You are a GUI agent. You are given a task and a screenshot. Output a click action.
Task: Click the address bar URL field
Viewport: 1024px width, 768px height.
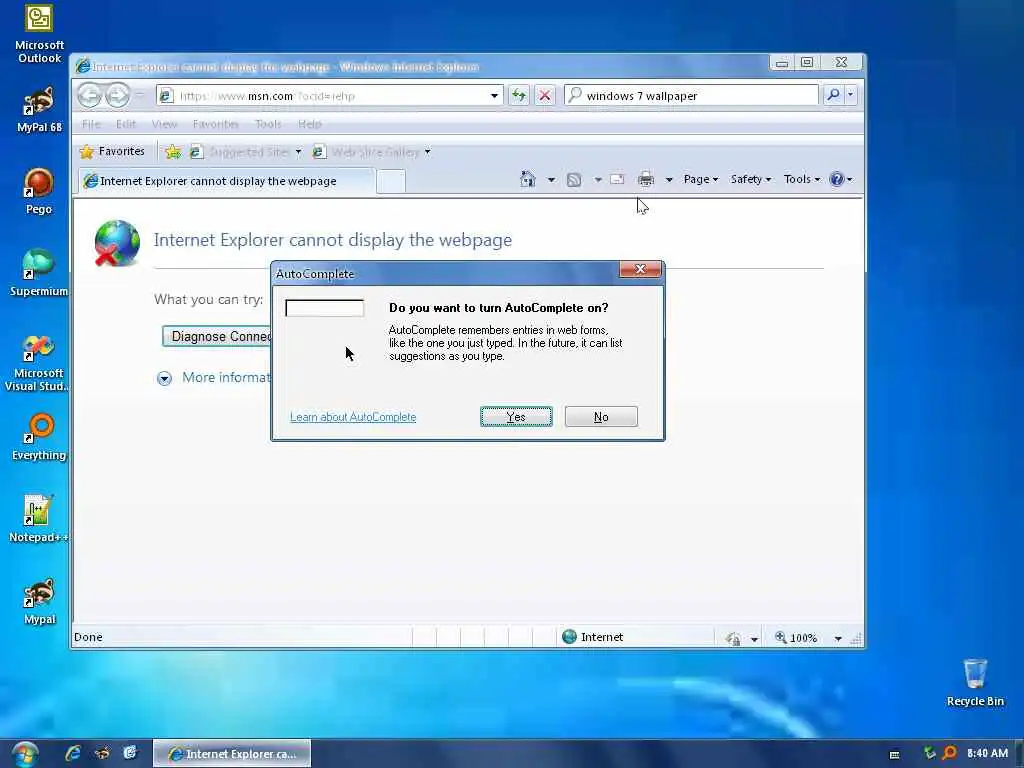330,96
